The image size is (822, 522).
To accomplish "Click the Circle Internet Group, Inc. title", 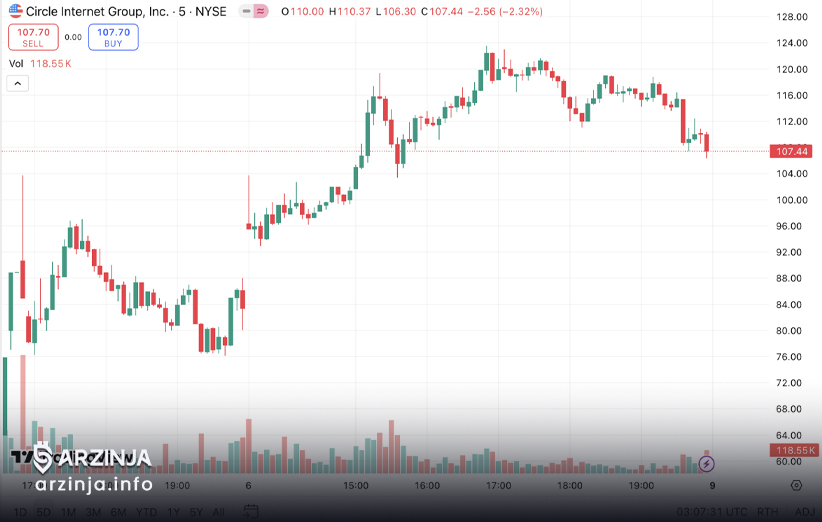I will (97, 11).
